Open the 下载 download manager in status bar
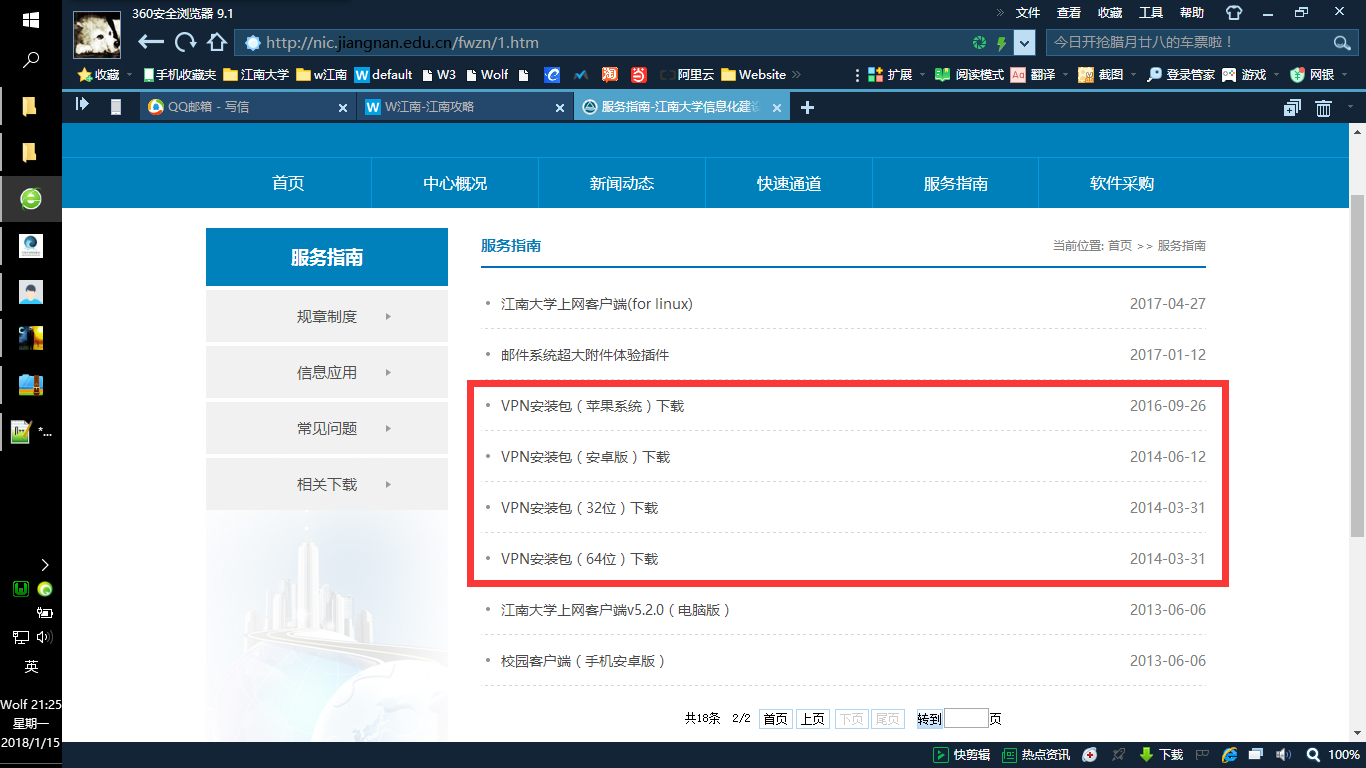The height and width of the screenshot is (768, 1366). 1161,755
